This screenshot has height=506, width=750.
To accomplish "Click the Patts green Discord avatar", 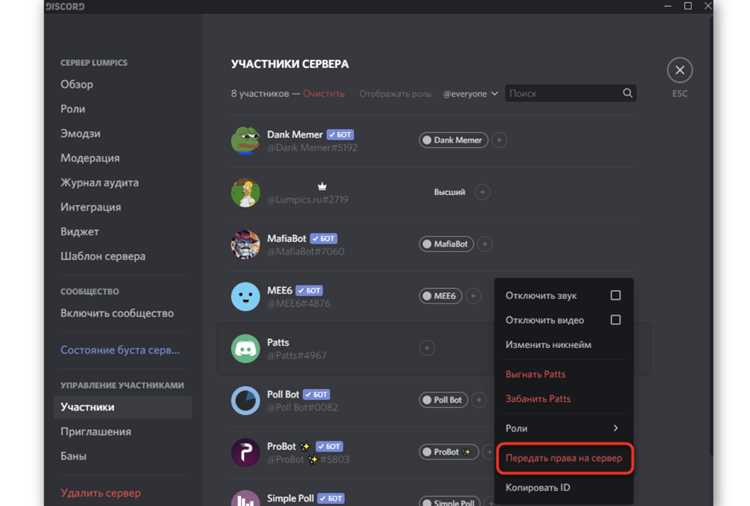I will 245,349.
